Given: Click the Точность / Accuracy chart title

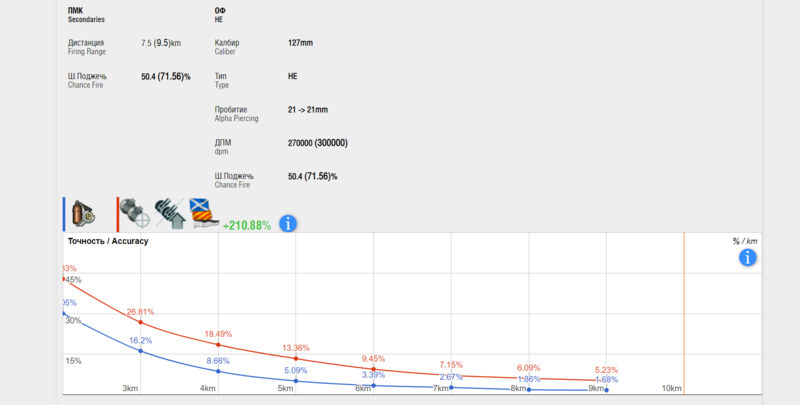Looking at the screenshot, I should (108, 241).
